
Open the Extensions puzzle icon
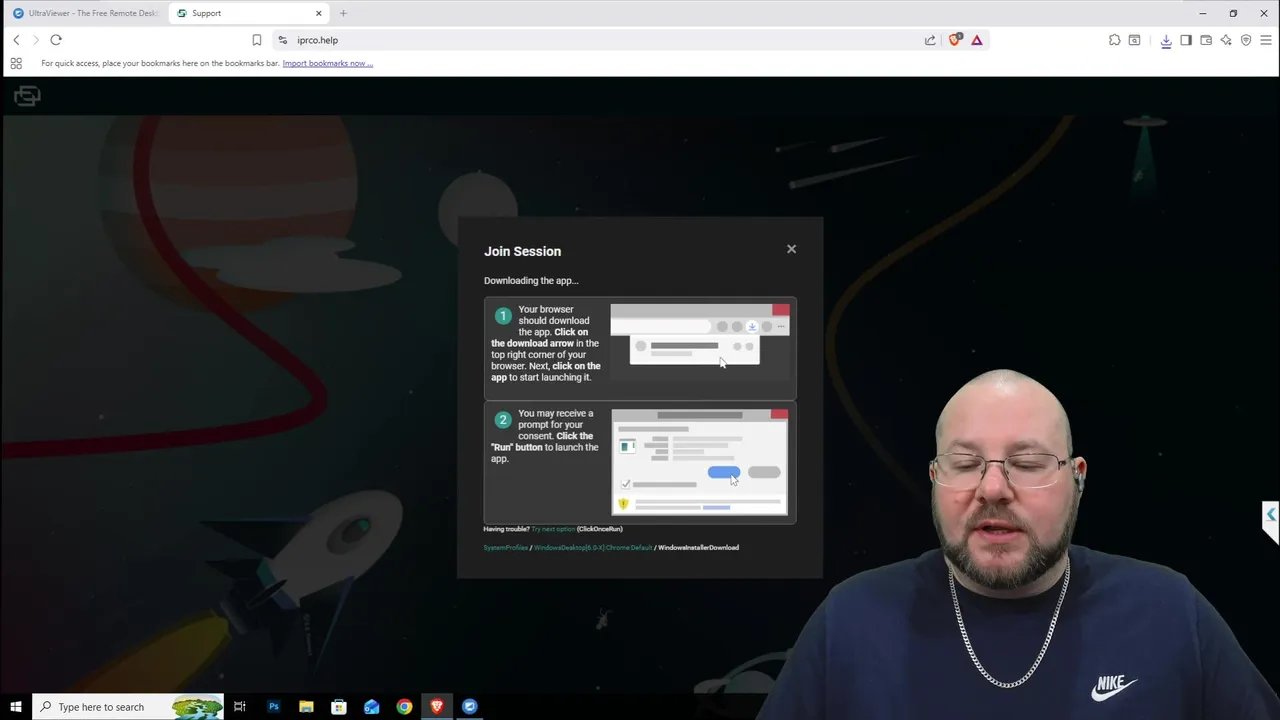coord(1115,40)
